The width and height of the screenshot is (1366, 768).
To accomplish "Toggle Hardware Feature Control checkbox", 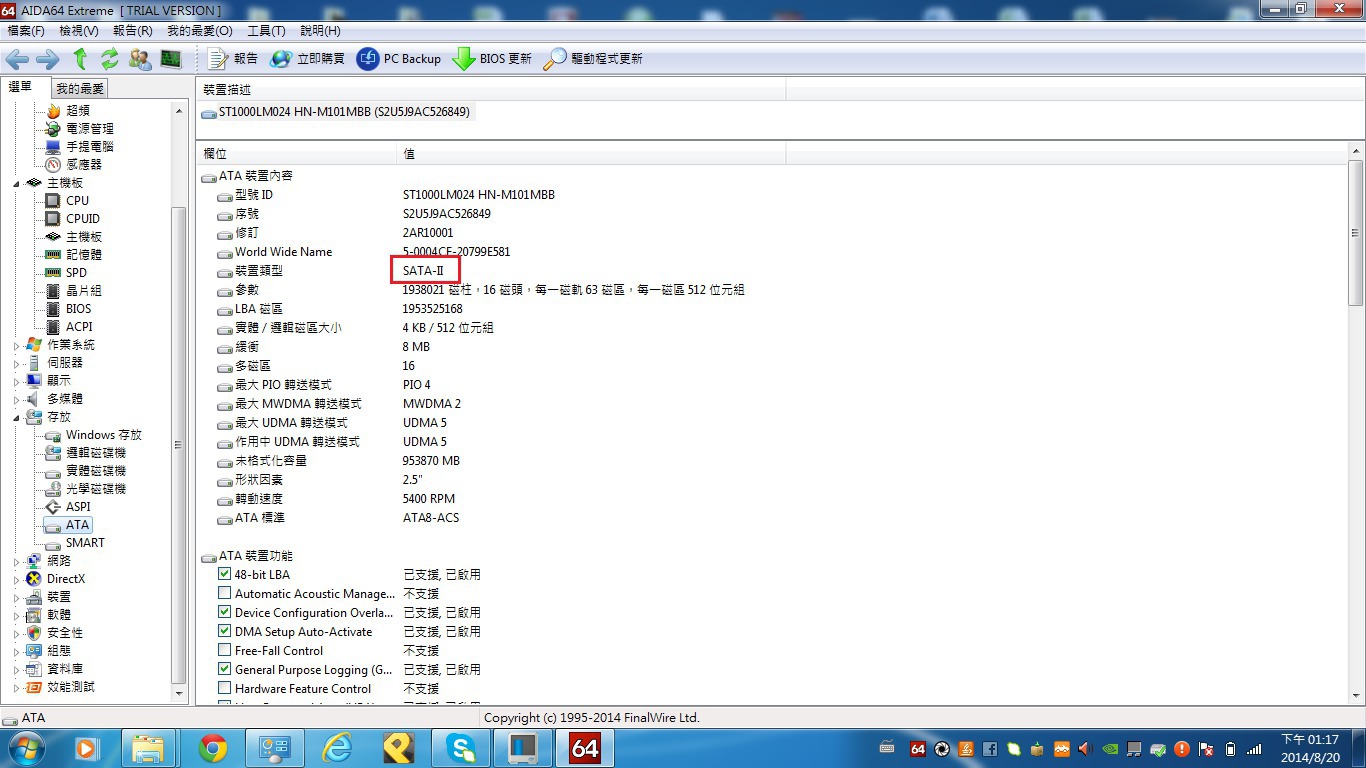I will pos(225,689).
